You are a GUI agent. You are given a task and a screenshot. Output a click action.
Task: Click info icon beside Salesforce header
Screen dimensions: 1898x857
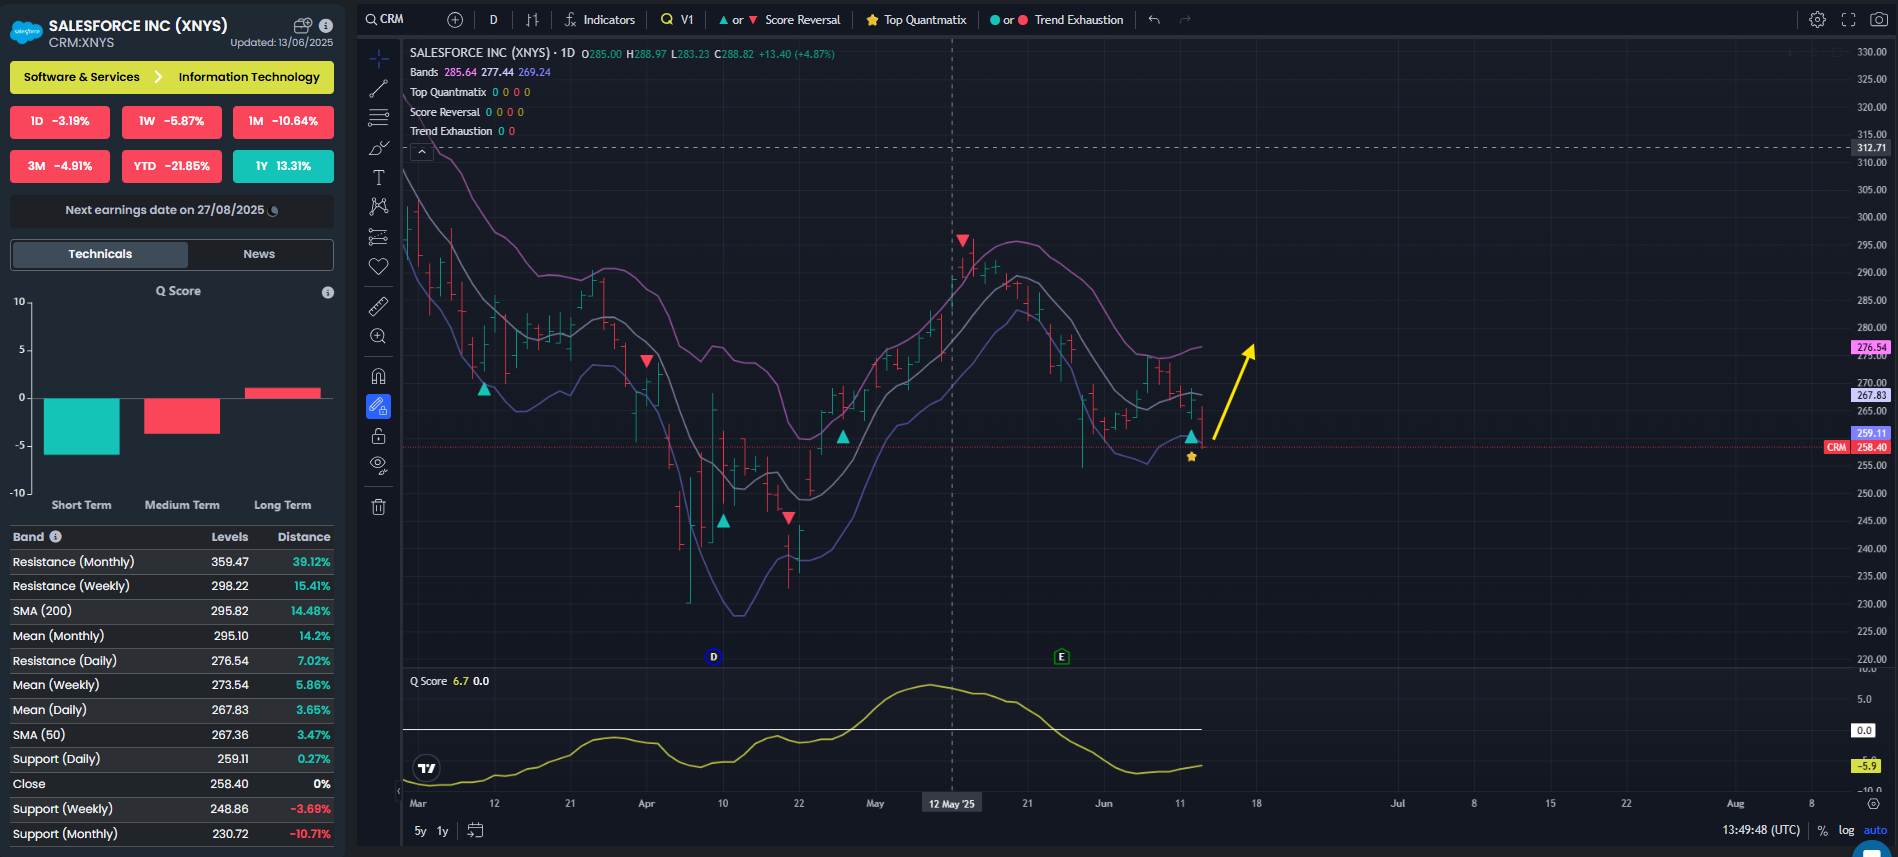tap(326, 26)
